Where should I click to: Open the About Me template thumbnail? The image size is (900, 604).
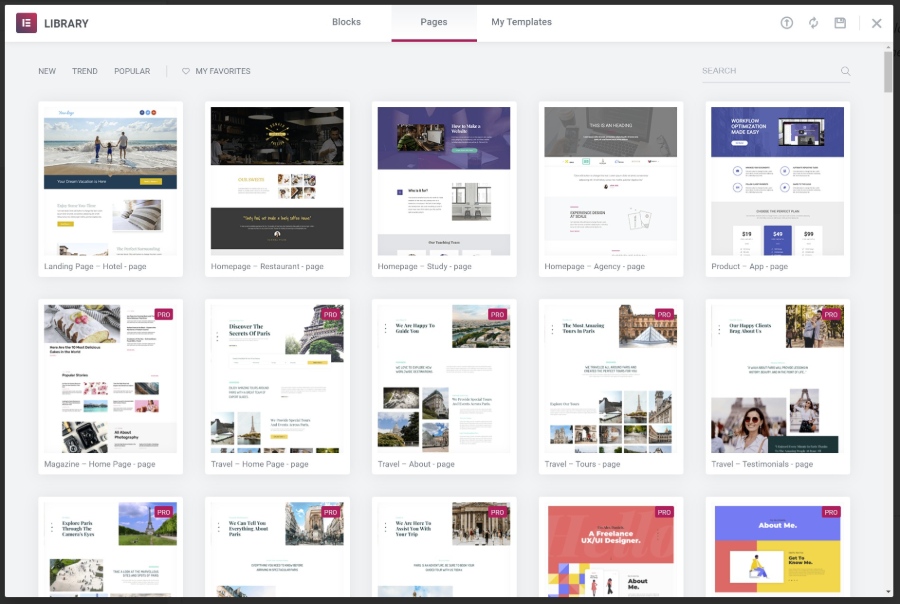pos(778,548)
